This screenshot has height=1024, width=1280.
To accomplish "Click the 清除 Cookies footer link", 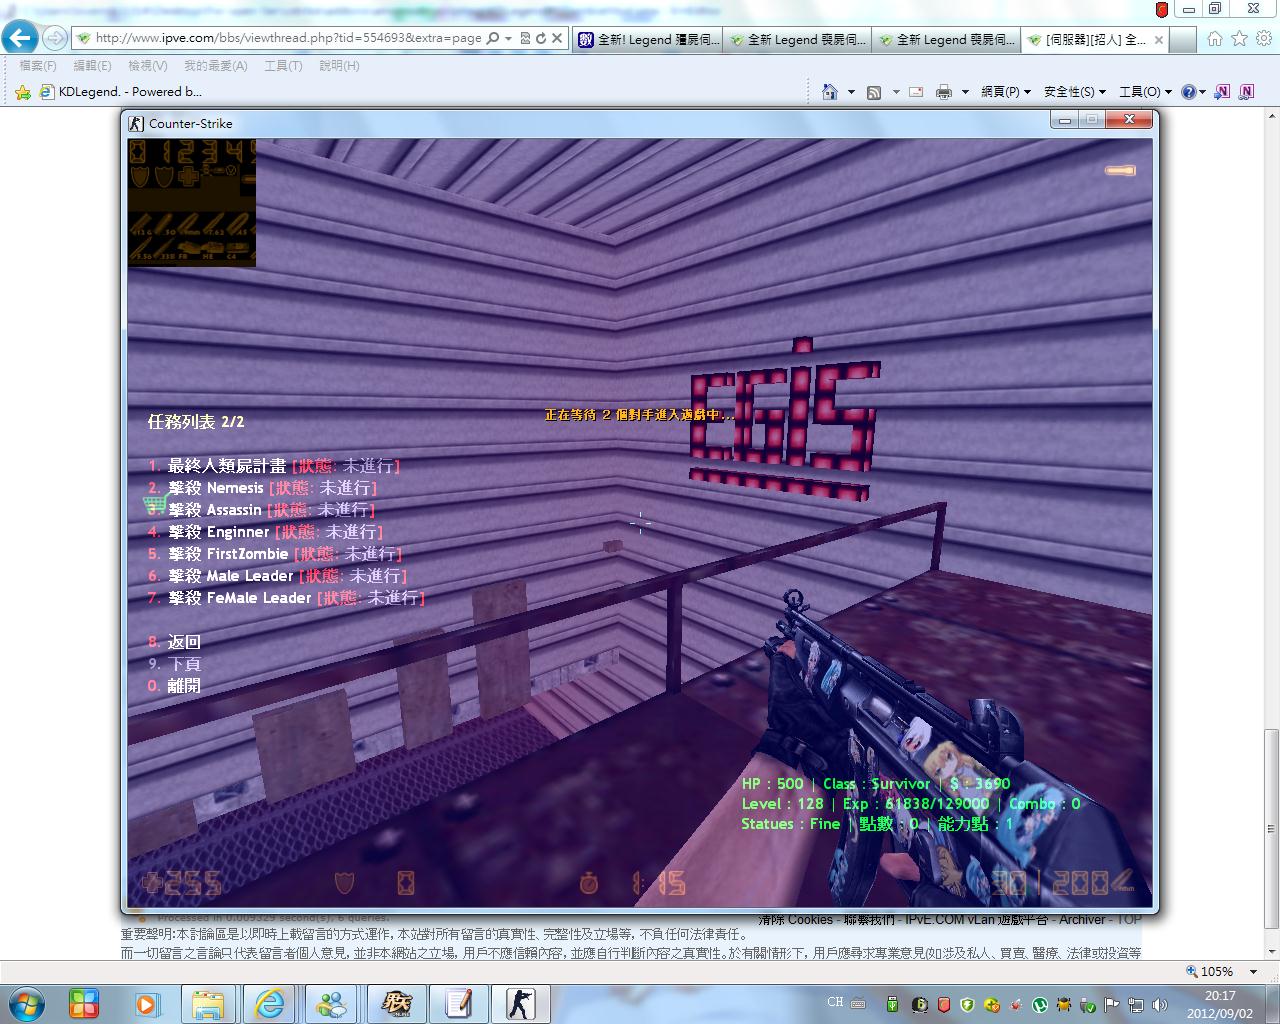I will click(x=795, y=919).
